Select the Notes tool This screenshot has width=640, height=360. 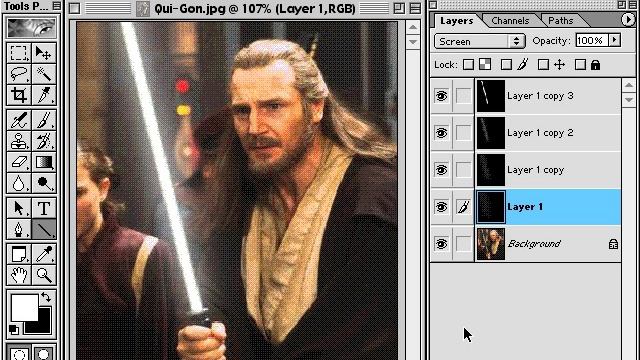(x=18, y=254)
